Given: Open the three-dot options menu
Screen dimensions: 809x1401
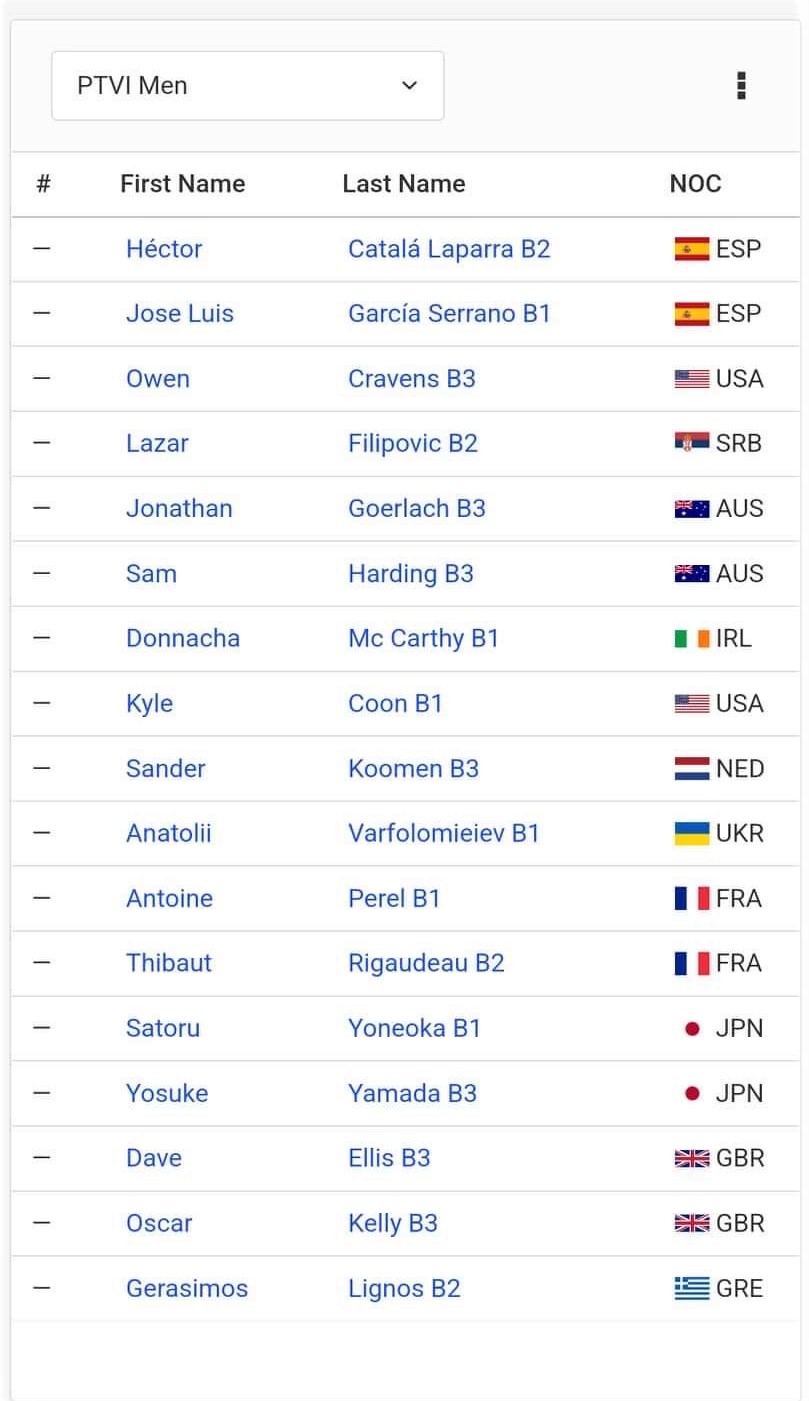Looking at the screenshot, I should coord(741,86).
